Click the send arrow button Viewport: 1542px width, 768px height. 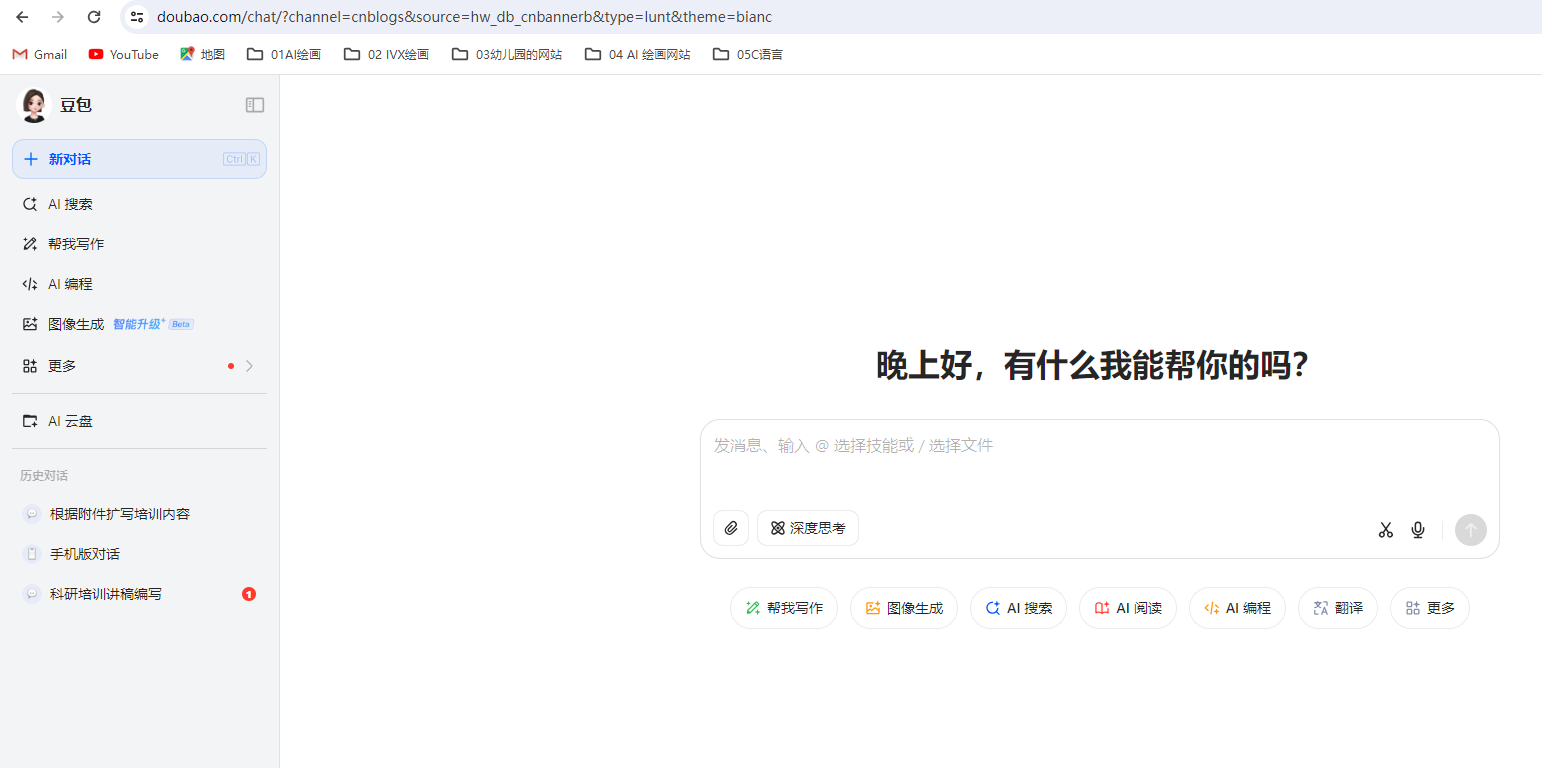click(1471, 530)
